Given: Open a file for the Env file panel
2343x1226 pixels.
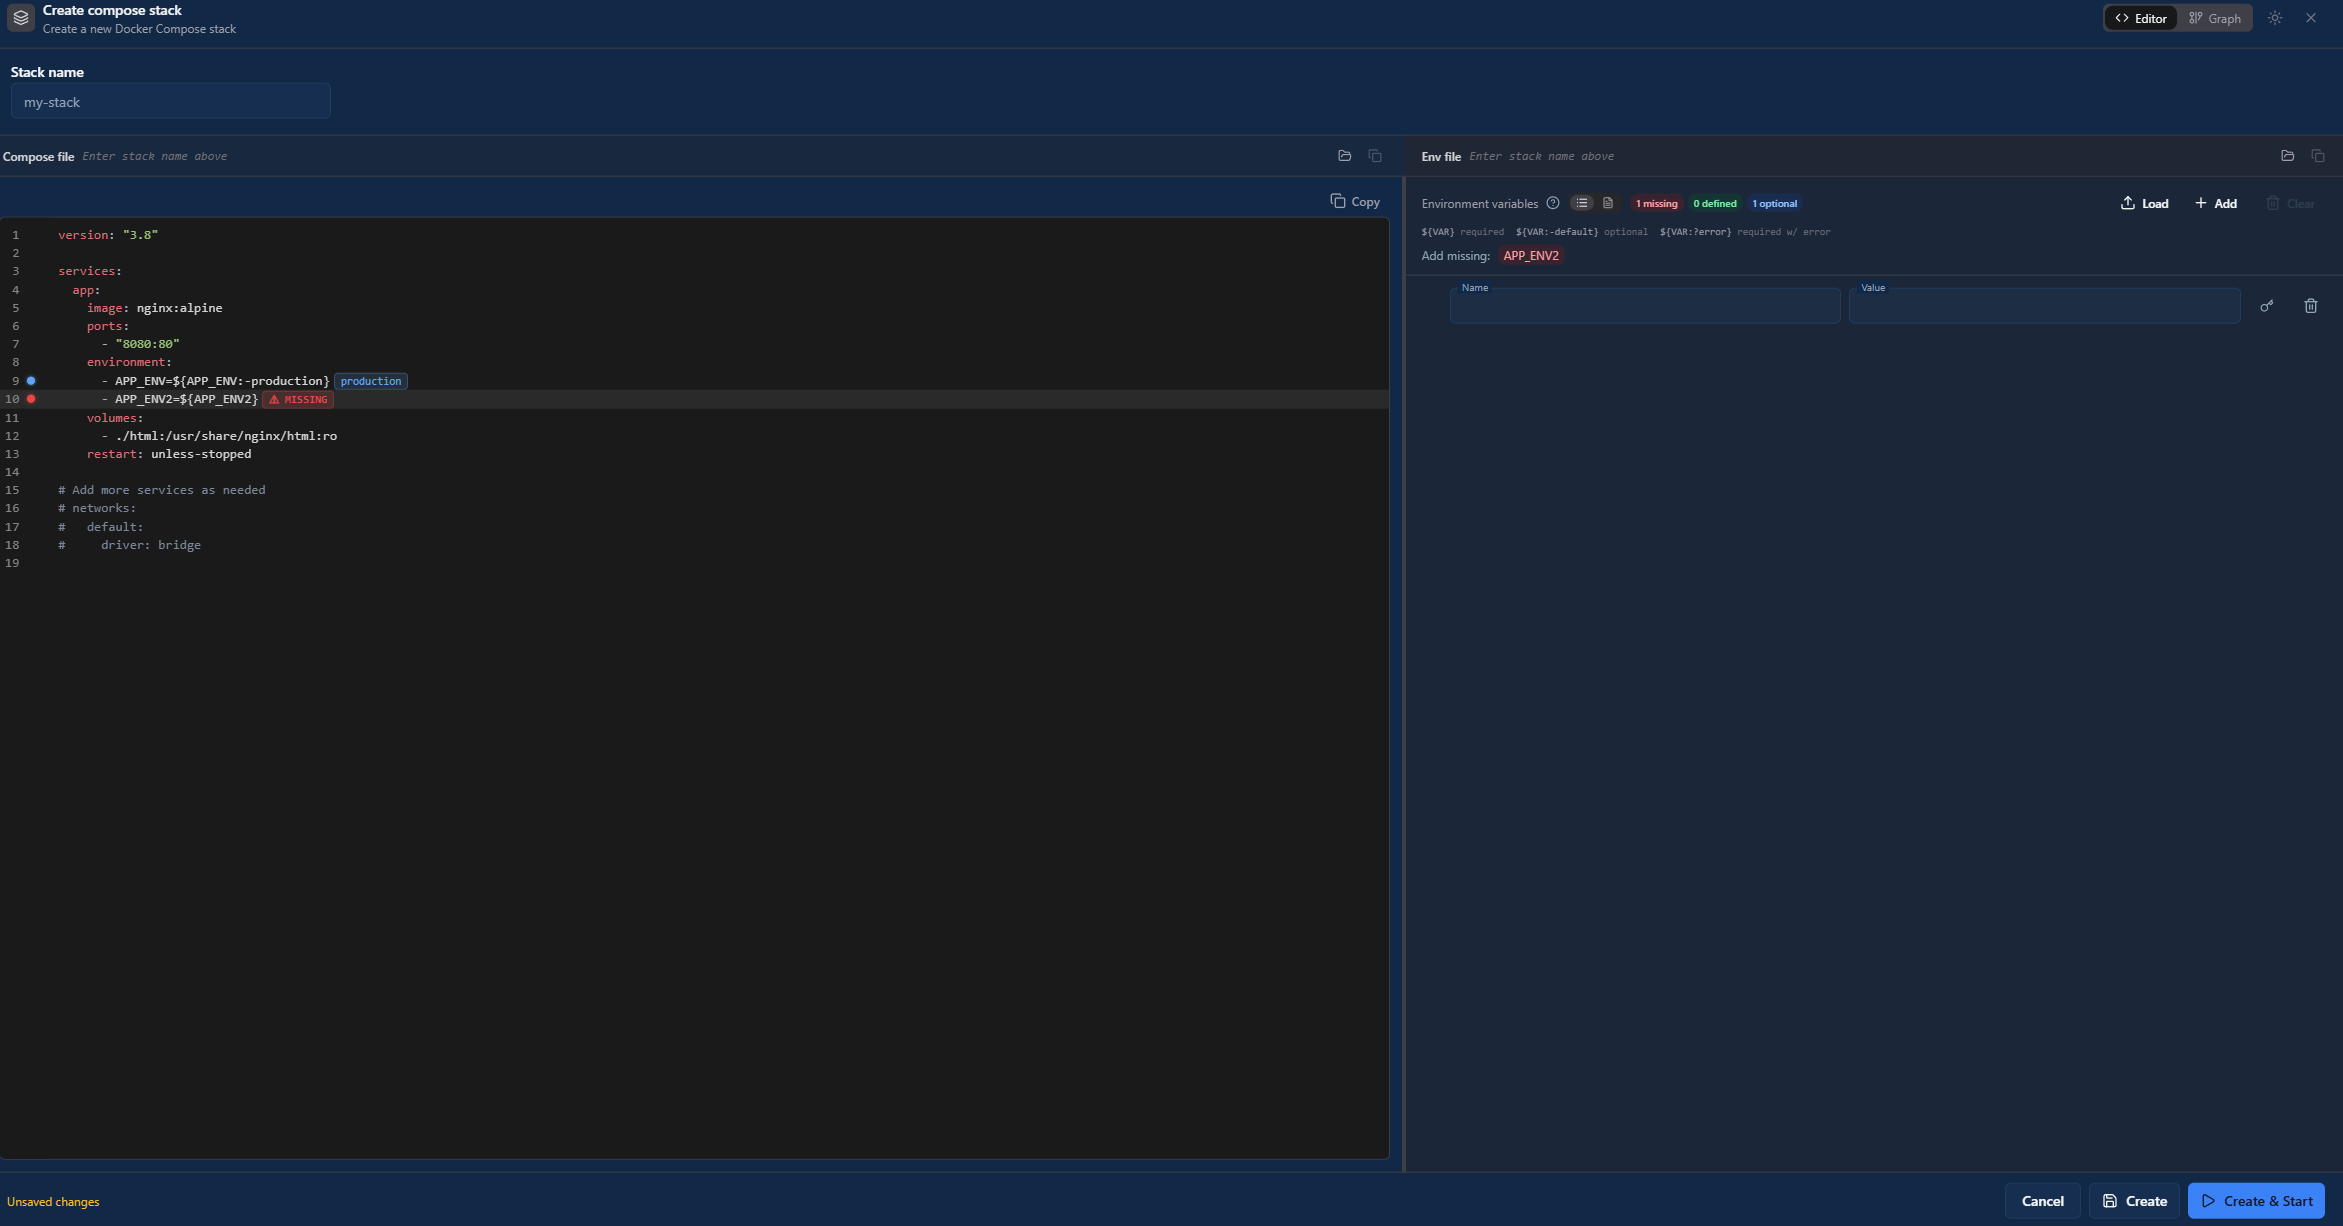Looking at the screenshot, I should tap(2287, 156).
